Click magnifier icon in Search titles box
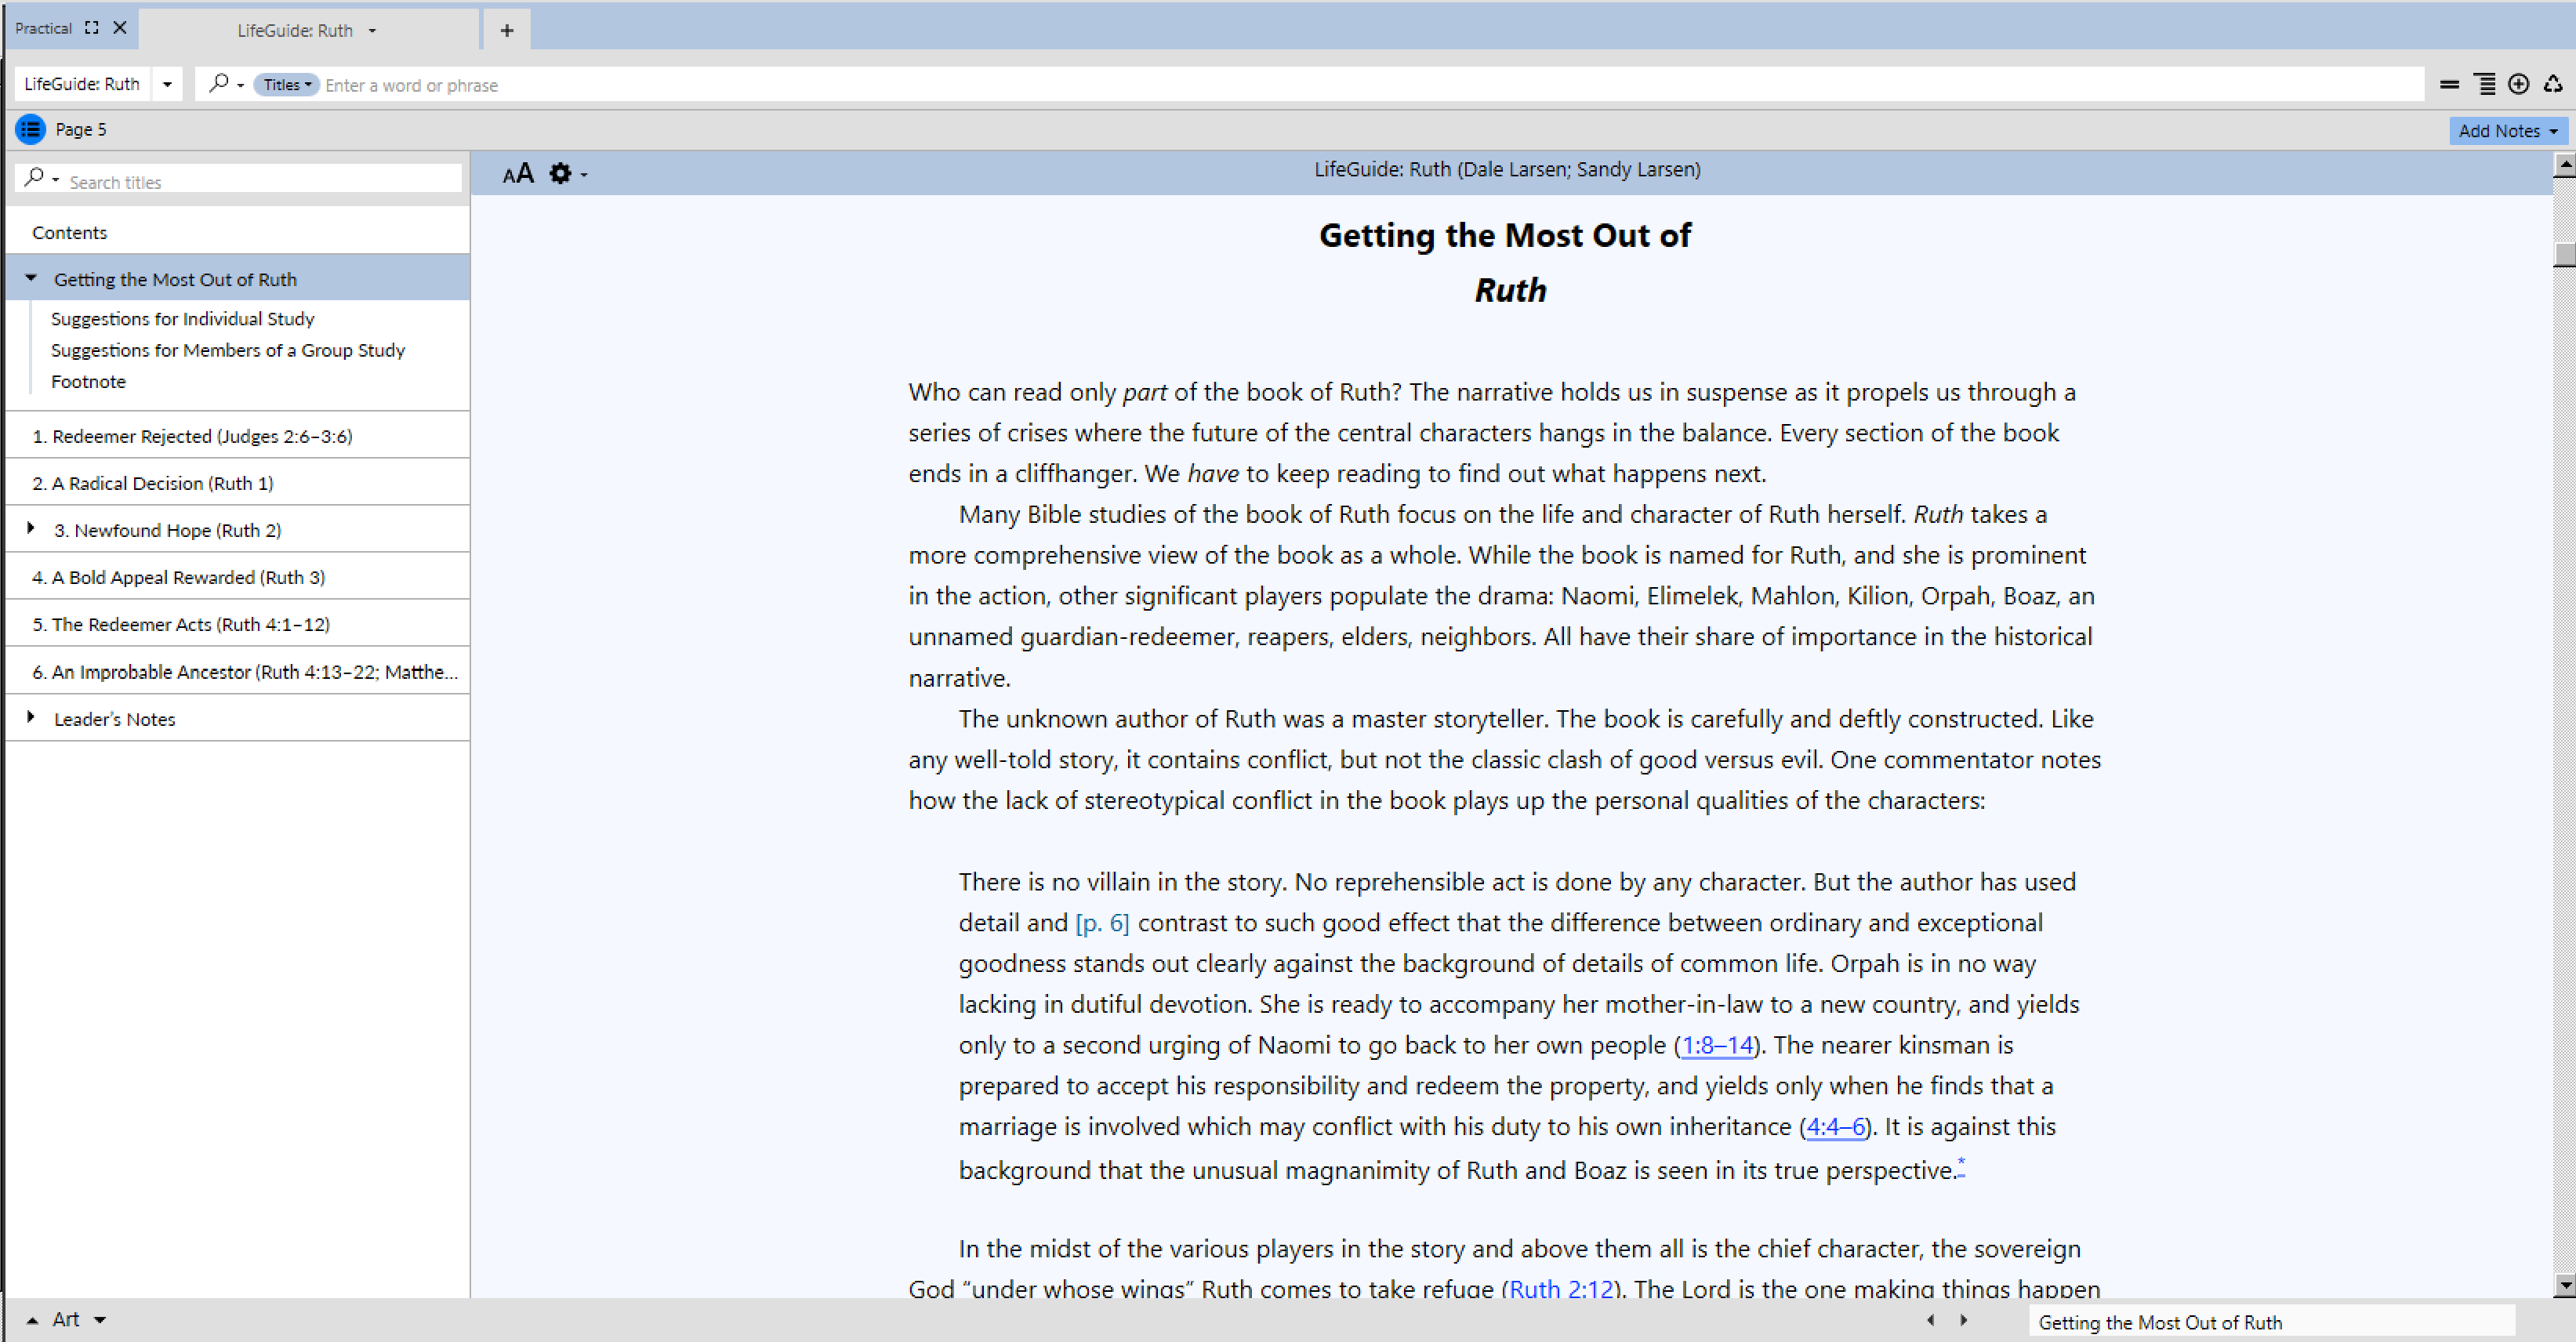 coord(34,178)
